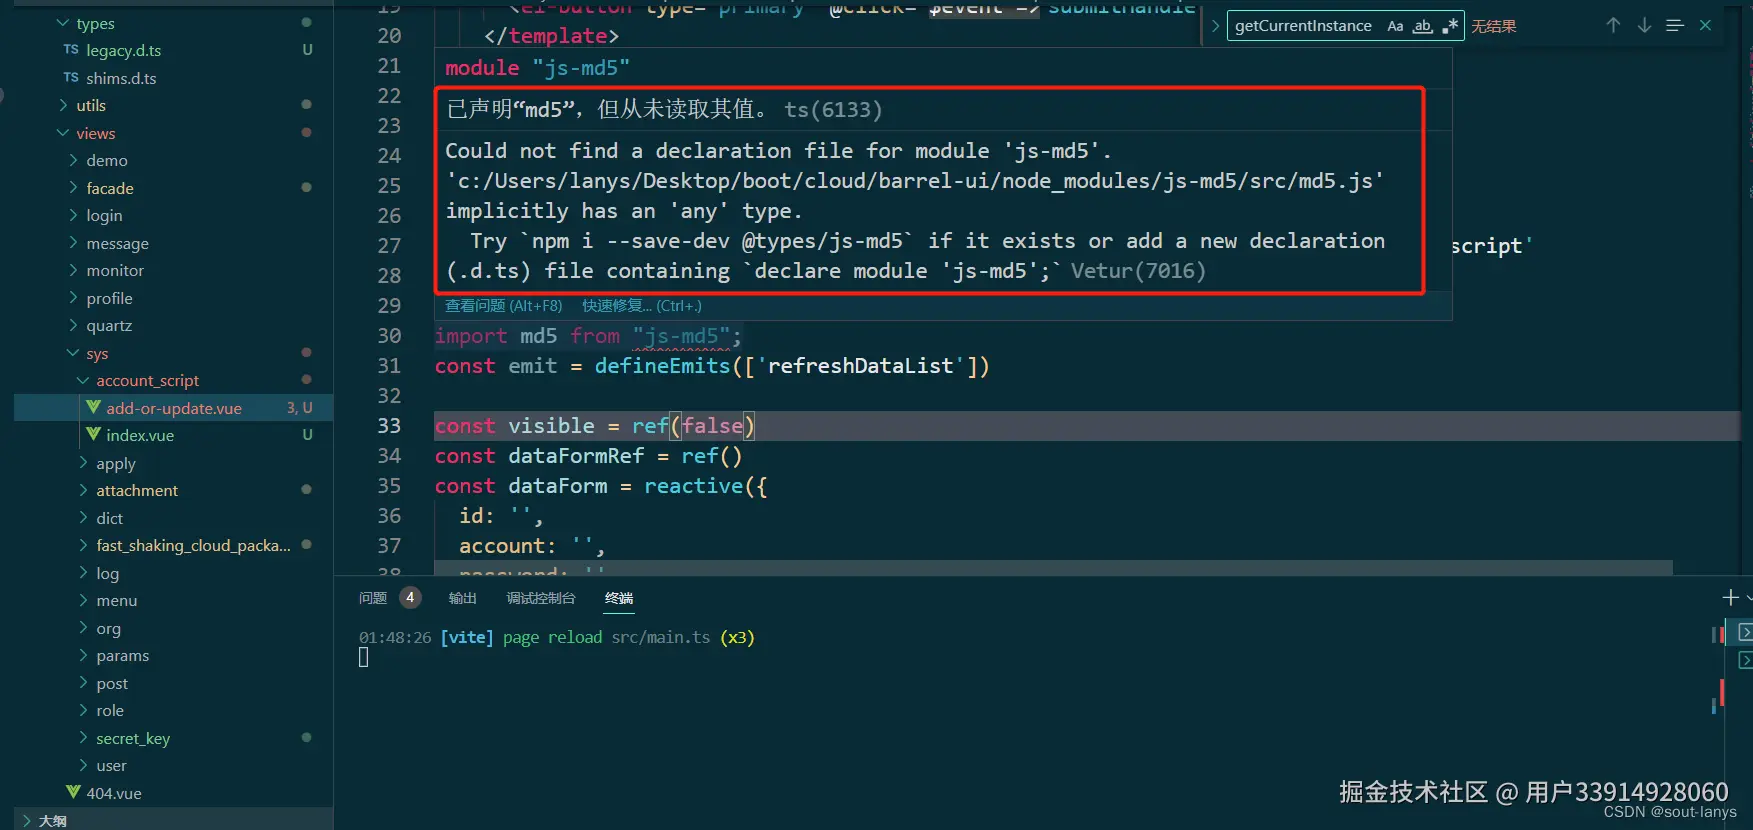Expand the log folder
Image resolution: width=1753 pixels, height=830 pixels.
tap(107, 573)
